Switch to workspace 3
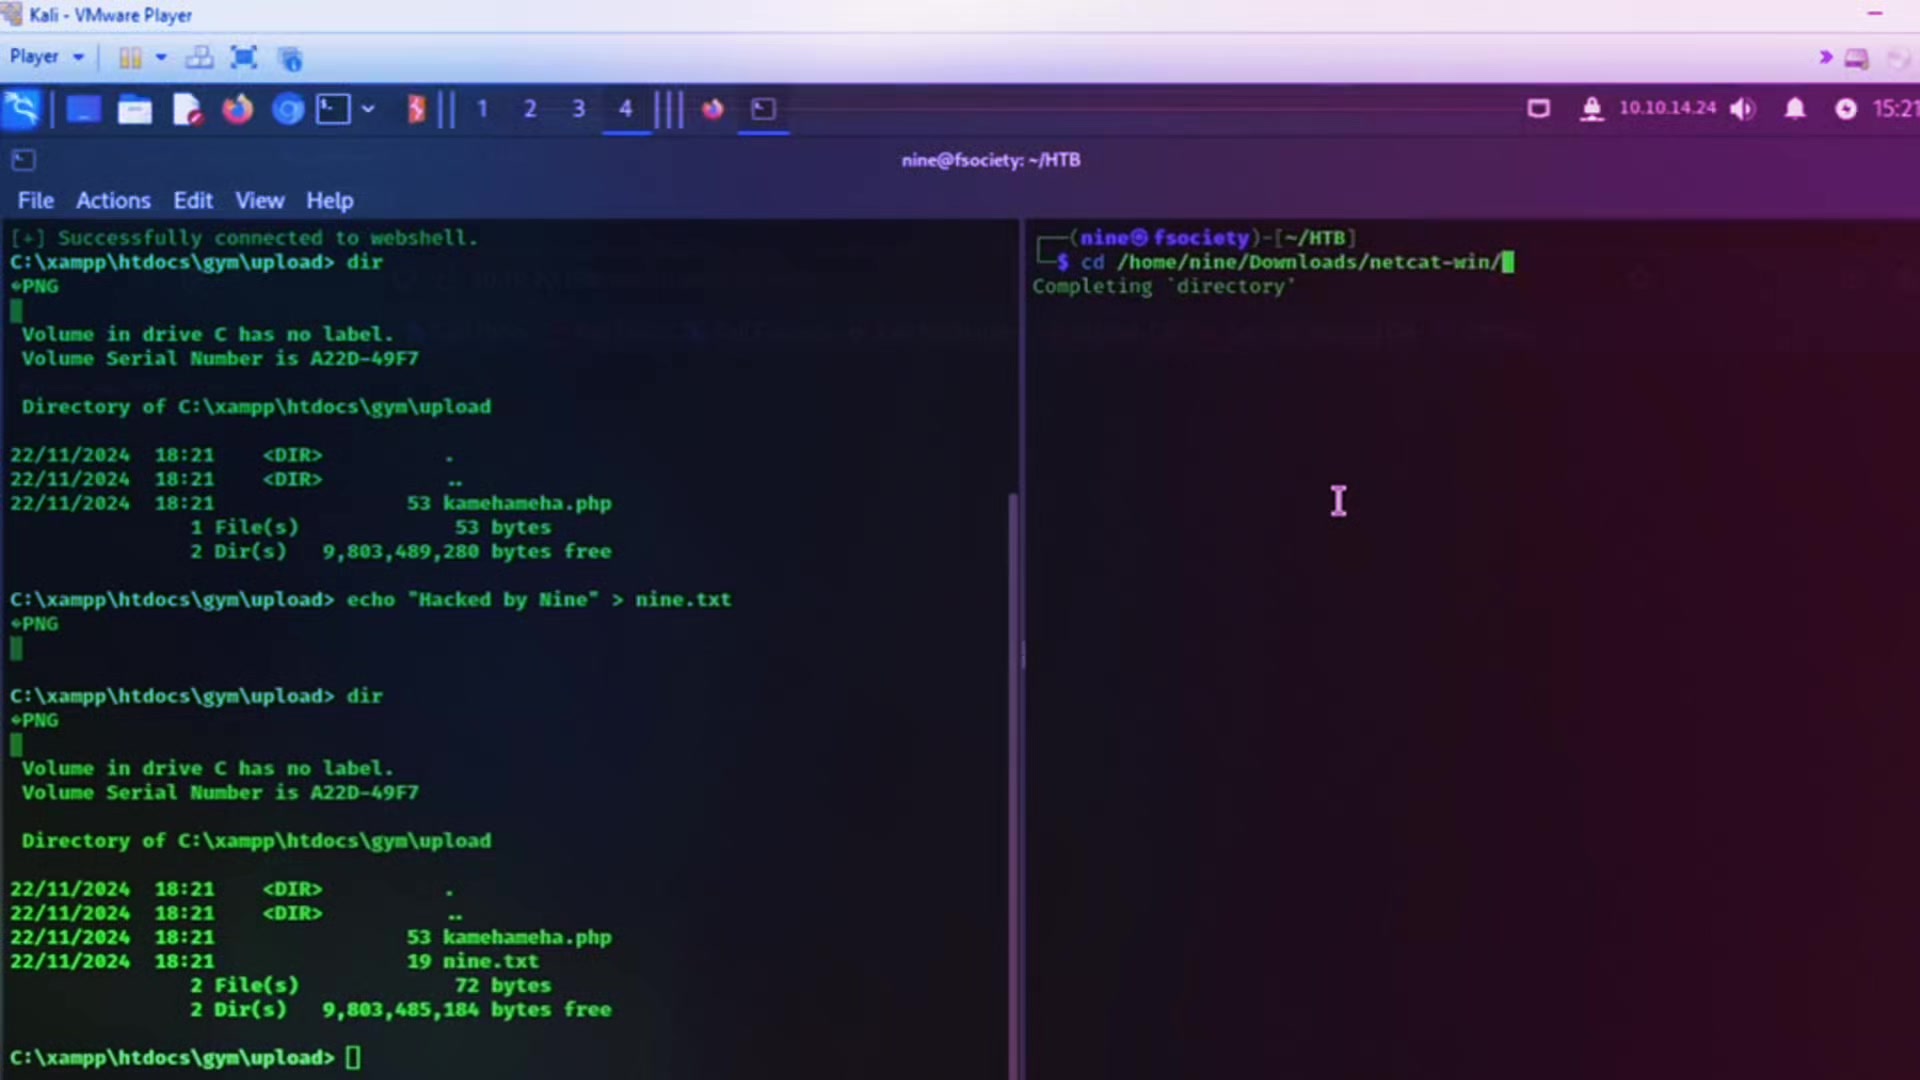 pos(578,109)
